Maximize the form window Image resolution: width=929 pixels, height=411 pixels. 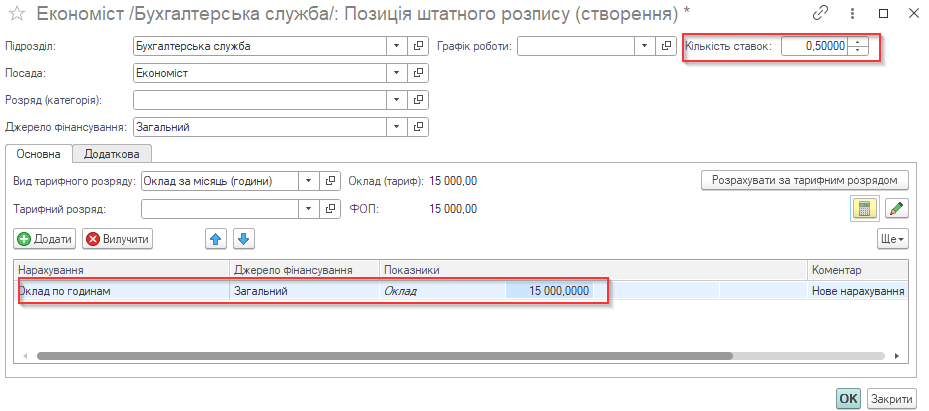[883, 14]
